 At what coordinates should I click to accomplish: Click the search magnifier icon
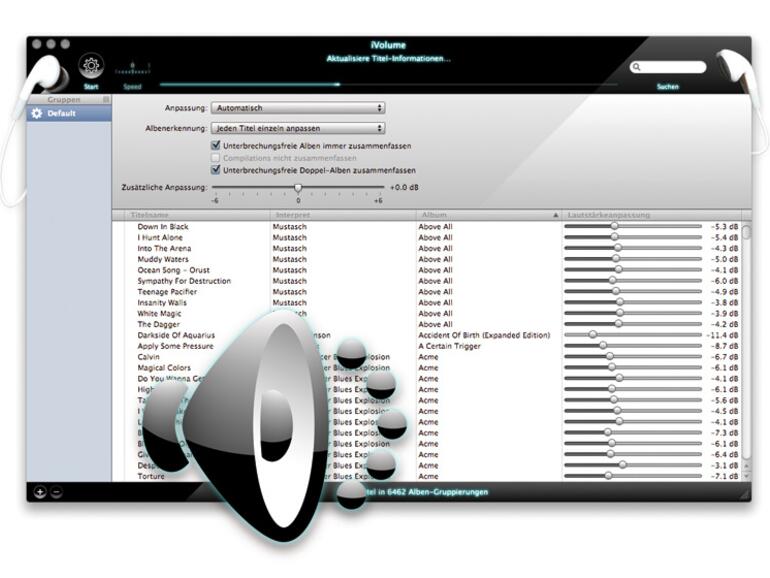tap(637, 67)
